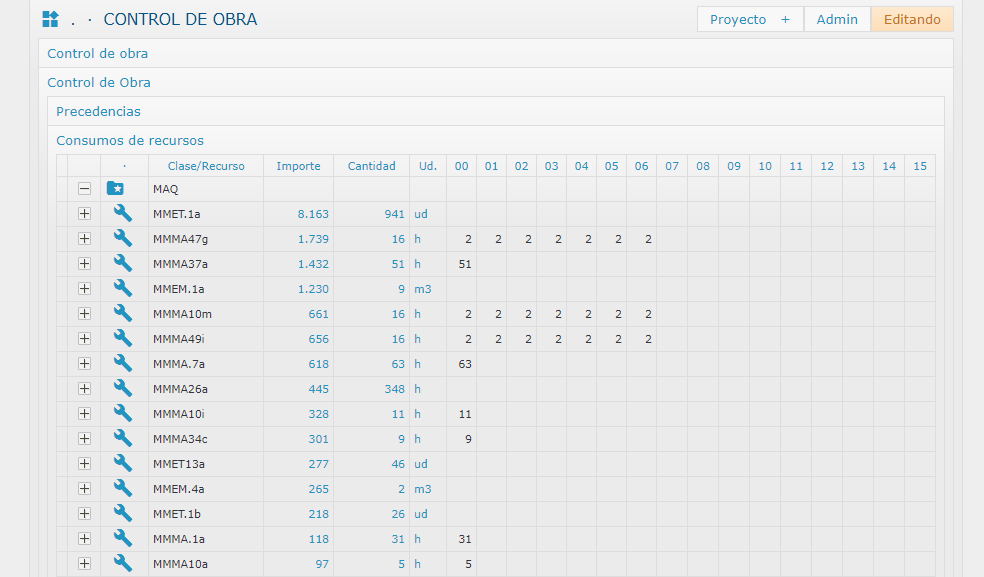Collapse the MAQ group
The image size is (984, 577).
click(85, 189)
